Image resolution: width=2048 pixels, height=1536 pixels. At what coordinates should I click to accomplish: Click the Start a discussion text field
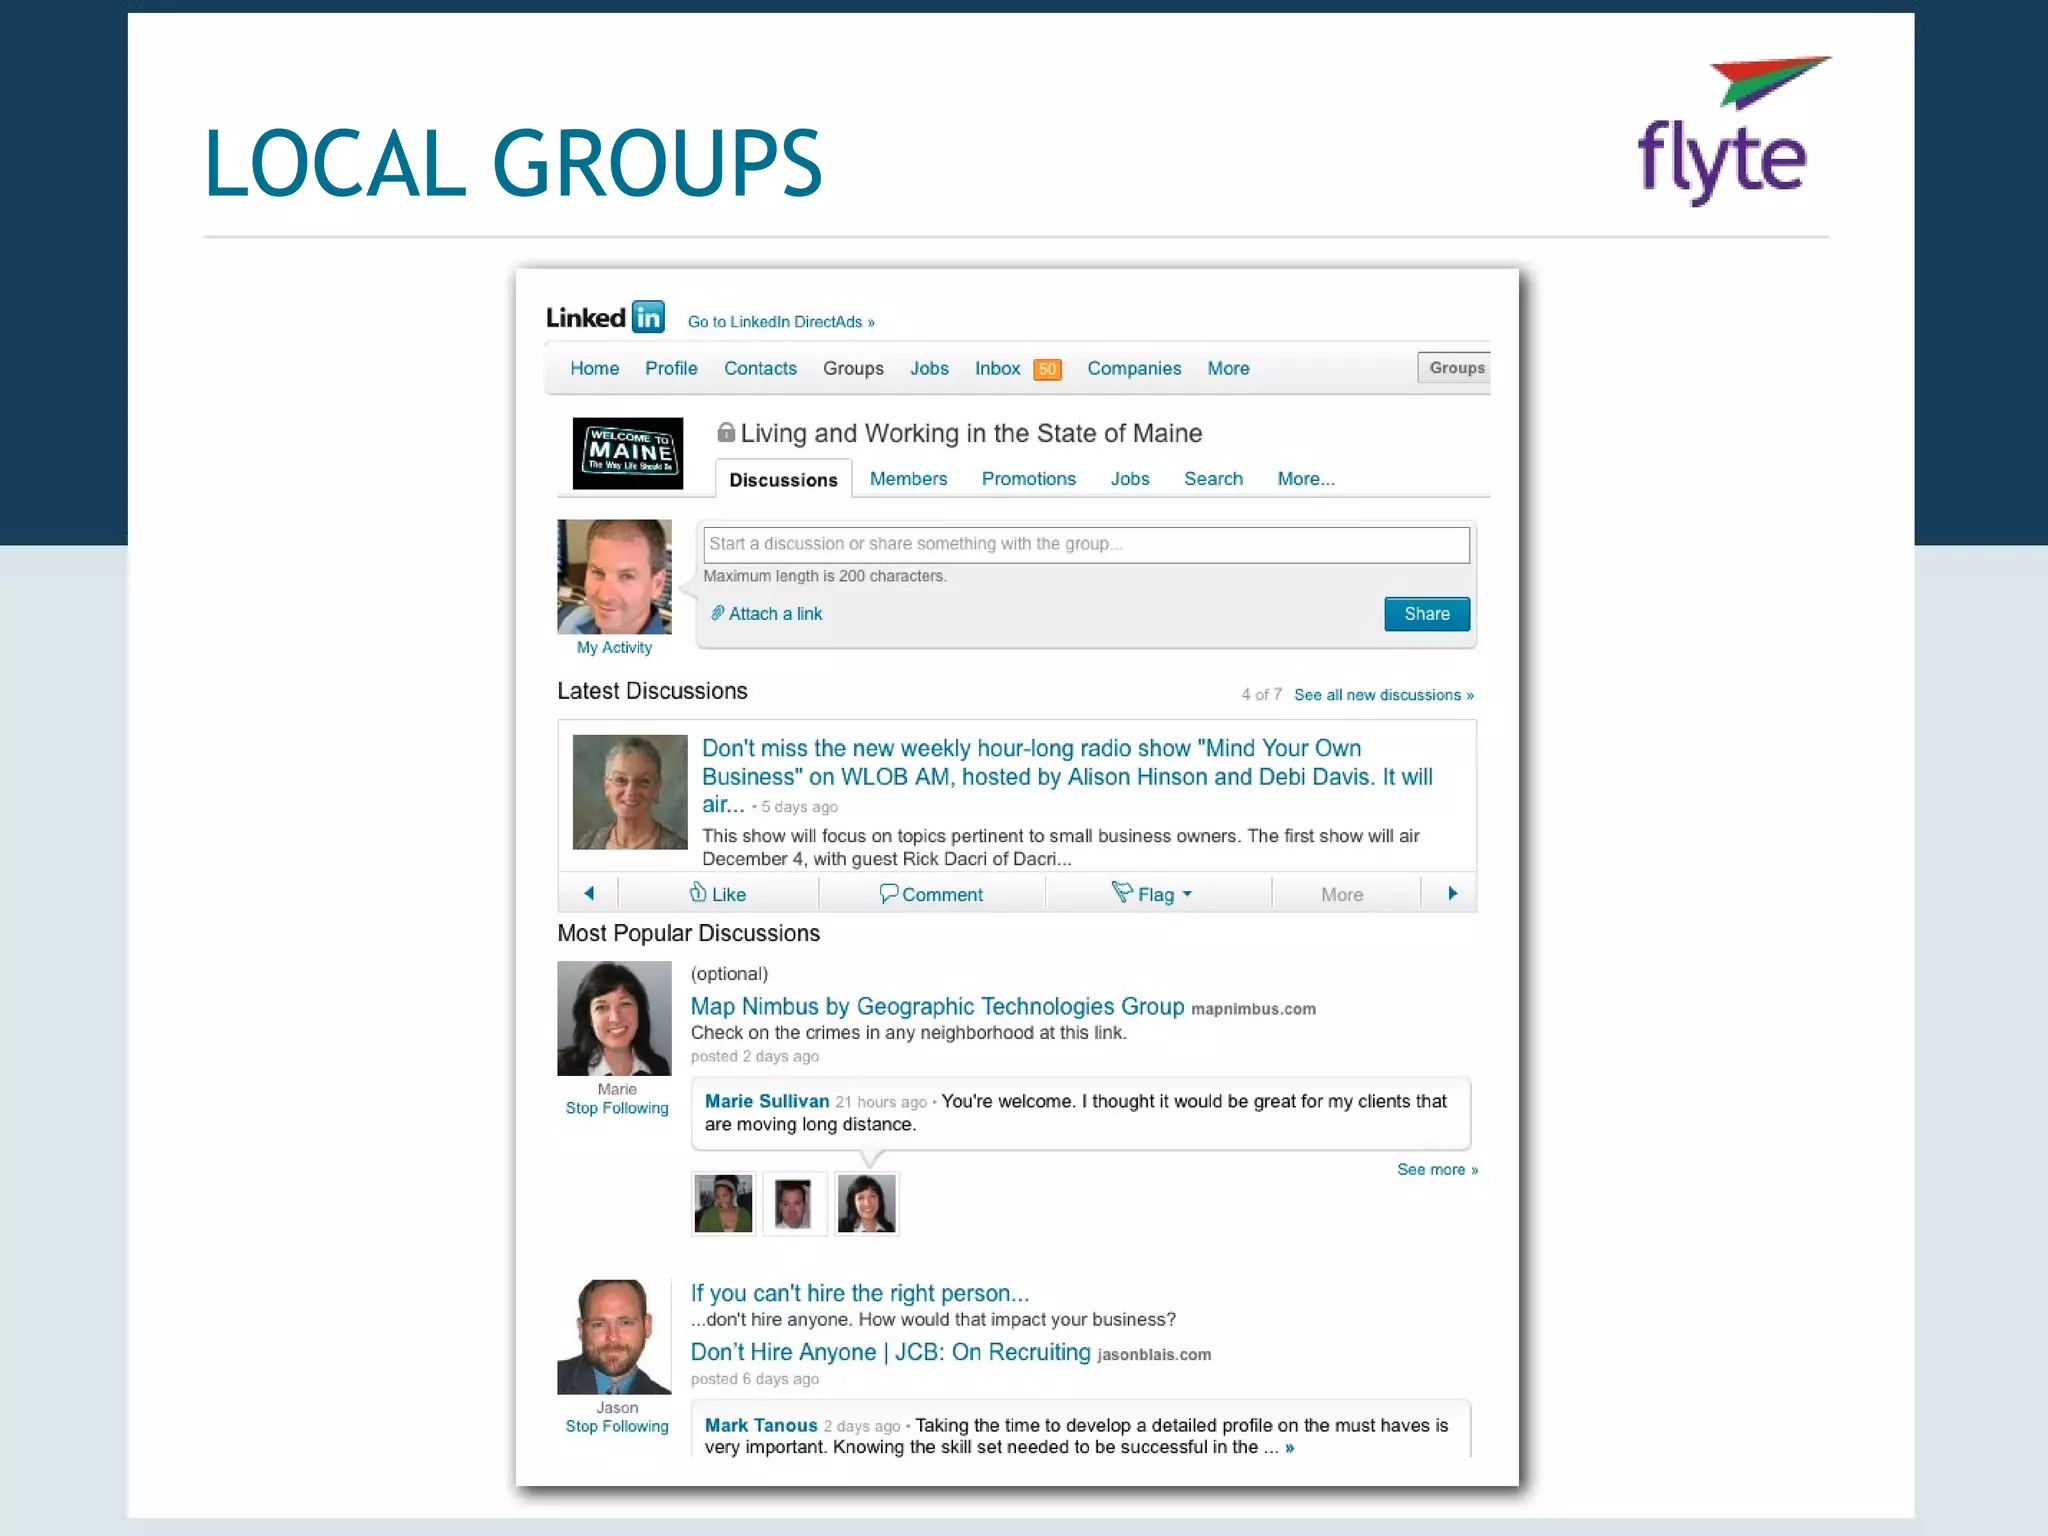click(1085, 544)
